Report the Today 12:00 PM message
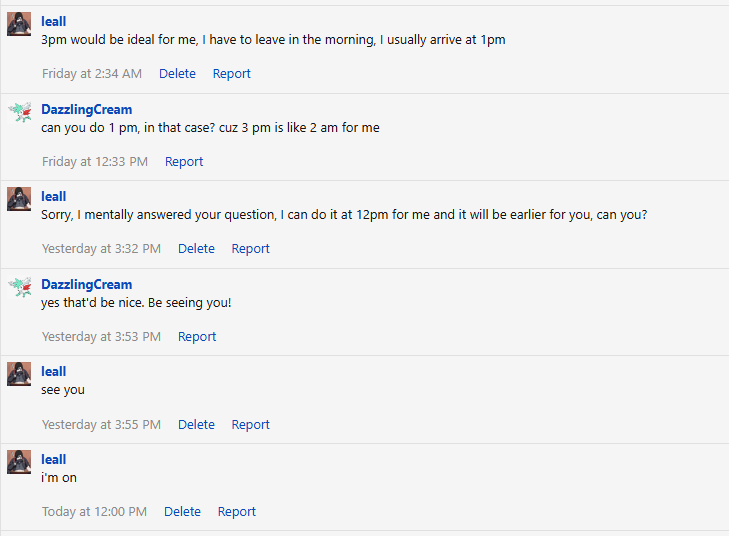Image resolution: width=729 pixels, height=536 pixels. pos(237,512)
